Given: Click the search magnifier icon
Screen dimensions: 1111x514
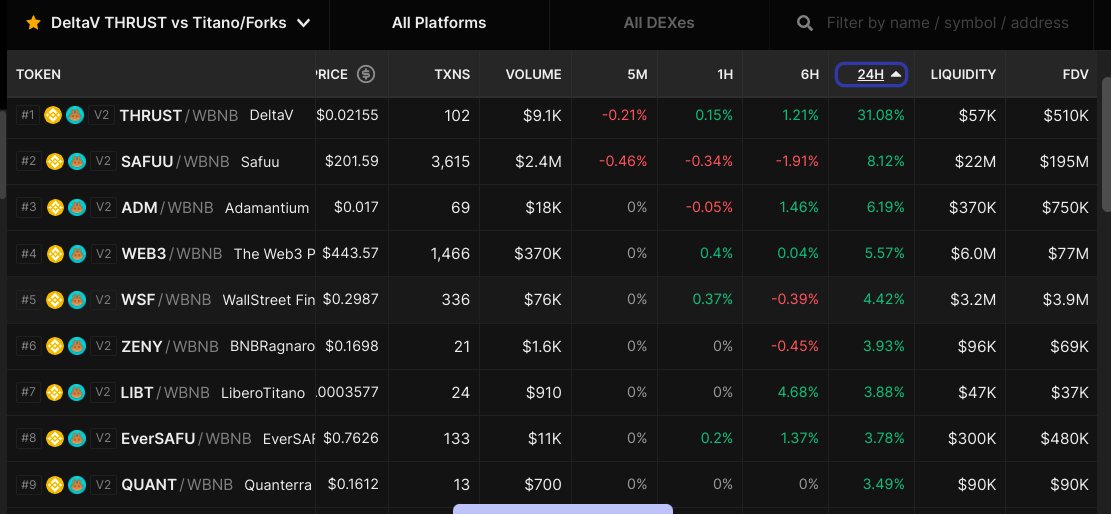Looking at the screenshot, I should [804, 23].
